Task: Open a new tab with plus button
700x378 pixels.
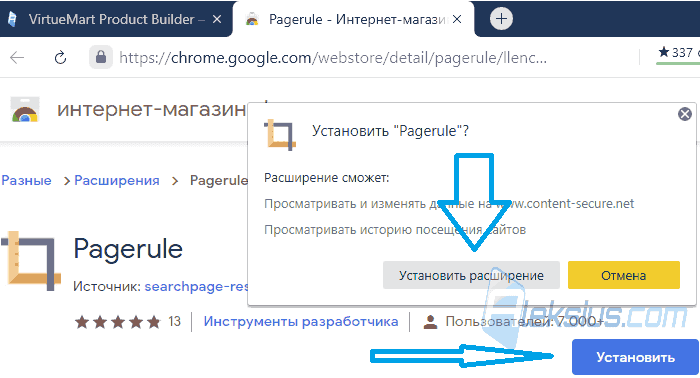Action: tap(501, 19)
